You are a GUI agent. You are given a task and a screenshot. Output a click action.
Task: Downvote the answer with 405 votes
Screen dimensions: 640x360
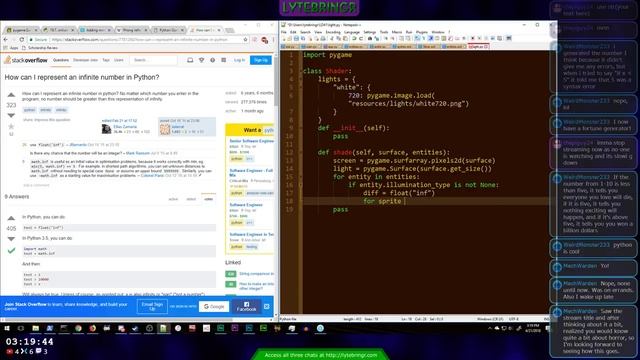tap(11, 239)
